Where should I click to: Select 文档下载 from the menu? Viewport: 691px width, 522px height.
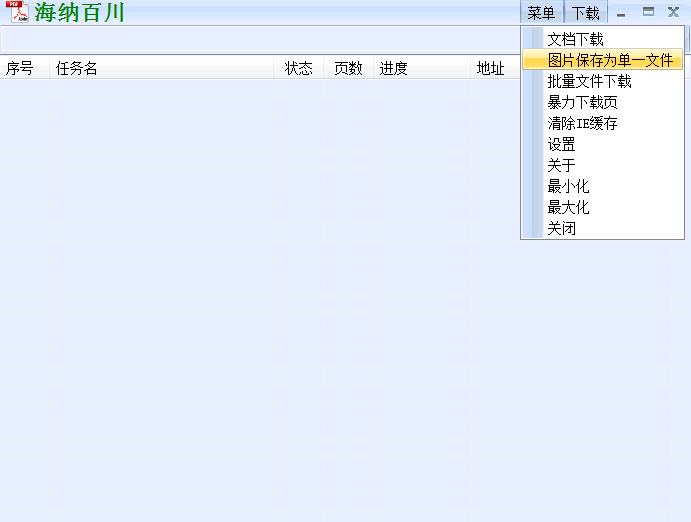point(575,39)
